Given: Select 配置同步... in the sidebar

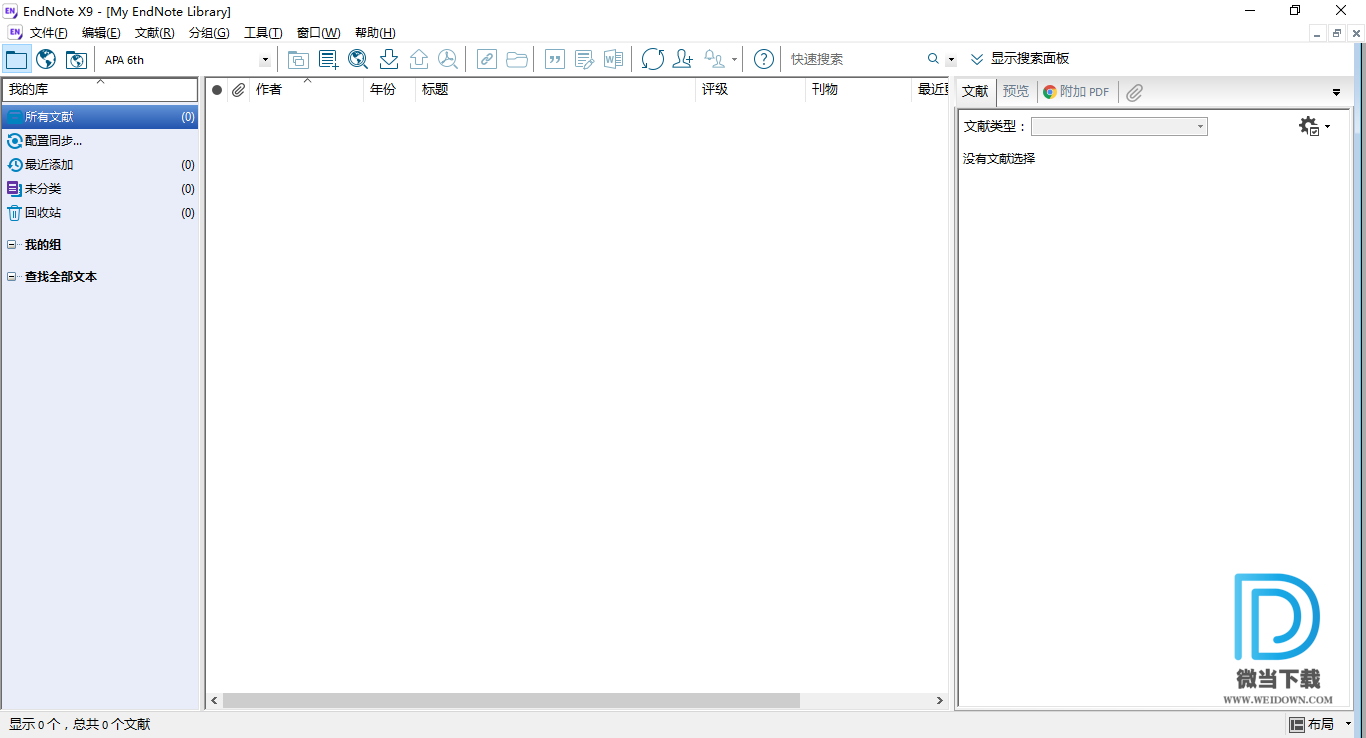Looking at the screenshot, I should [x=100, y=141].
